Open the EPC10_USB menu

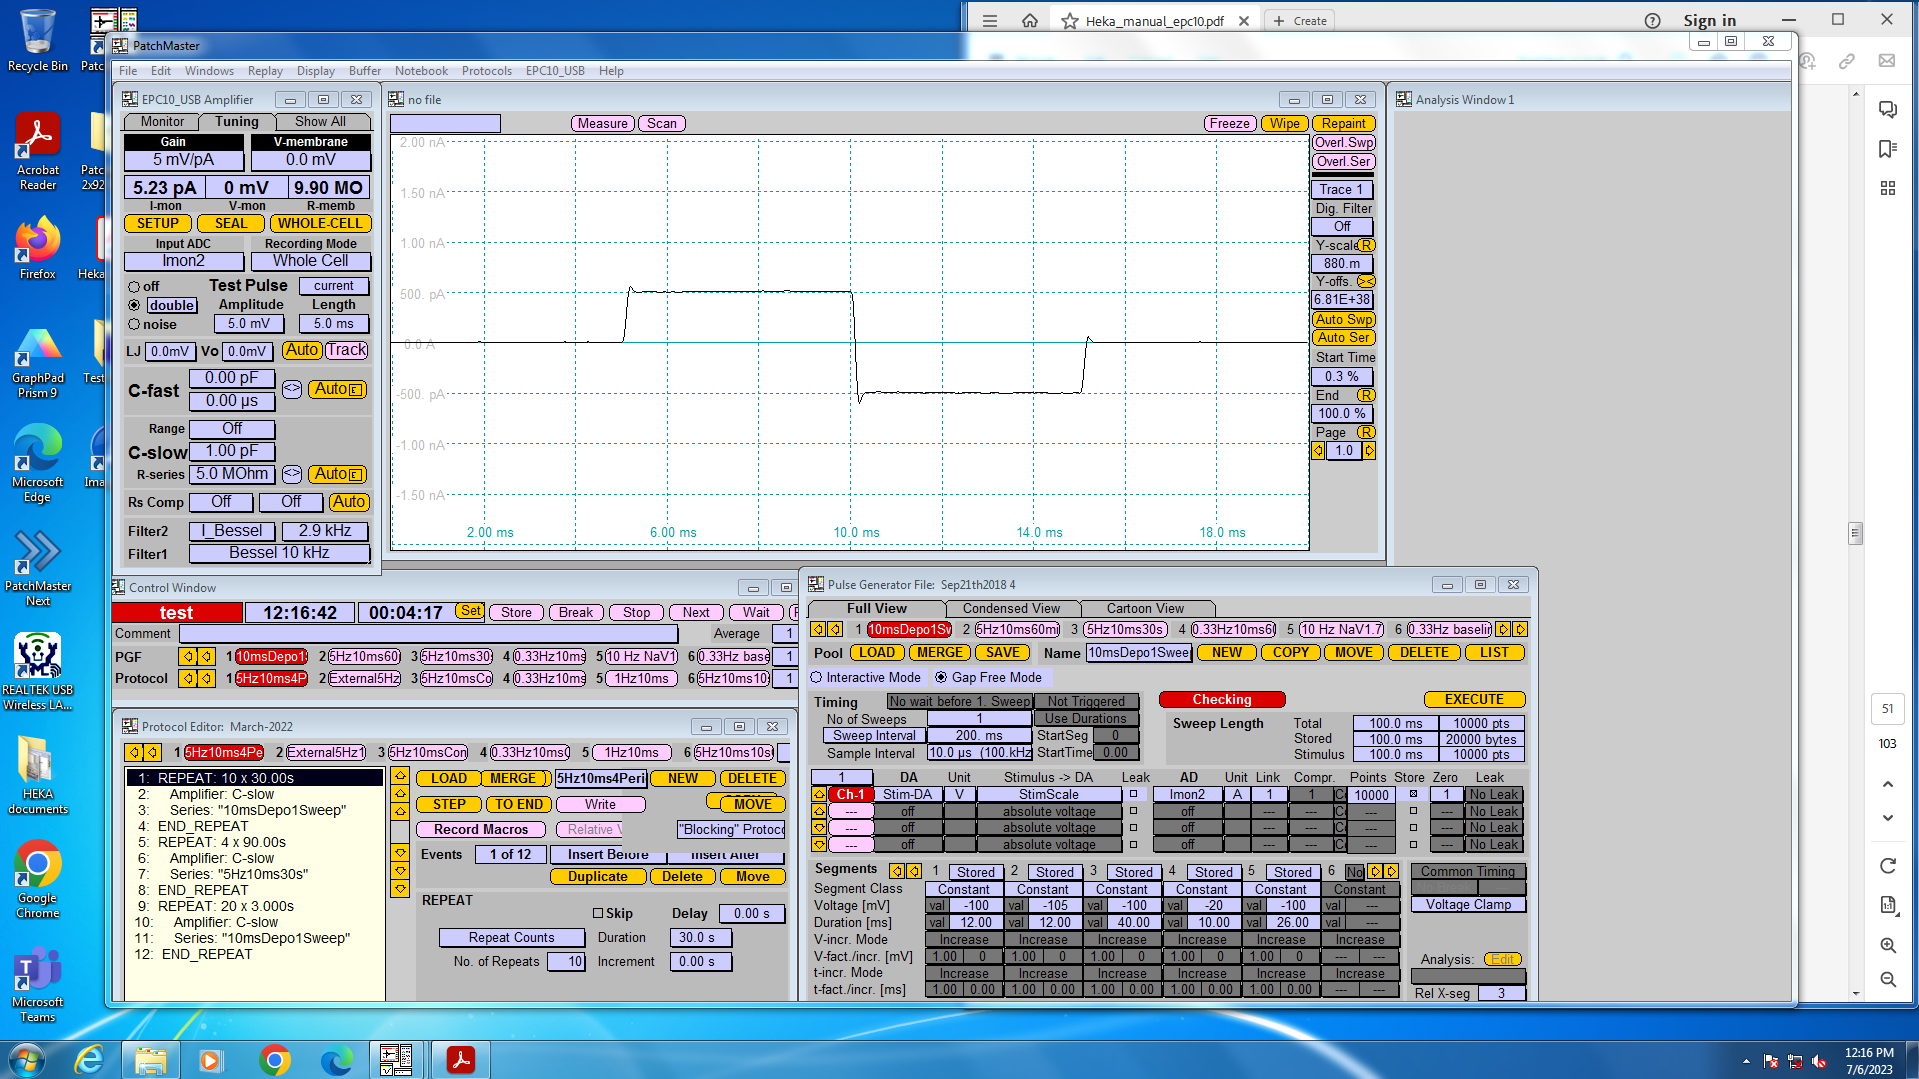[x=555, y=71]
